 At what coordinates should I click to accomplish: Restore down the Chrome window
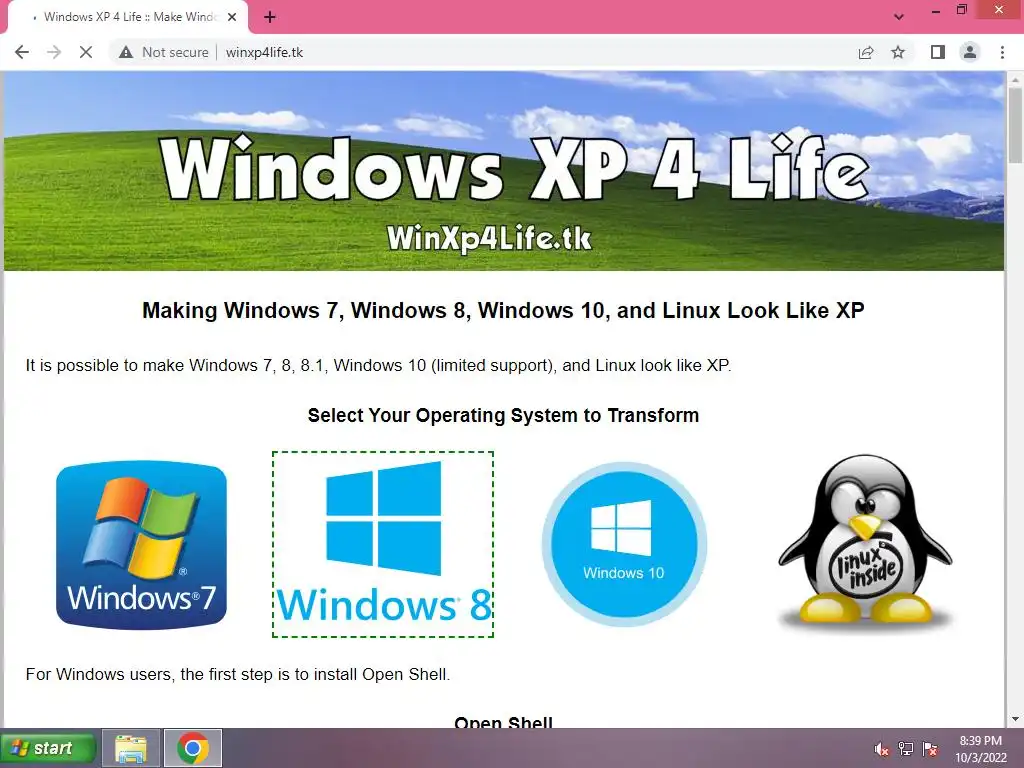(961, 10)
